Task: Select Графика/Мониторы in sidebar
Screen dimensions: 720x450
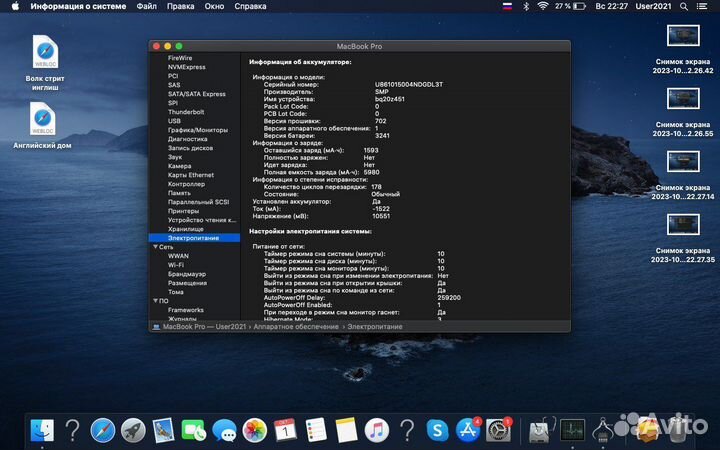Action: pyautogui.click(x=197, y=130)
